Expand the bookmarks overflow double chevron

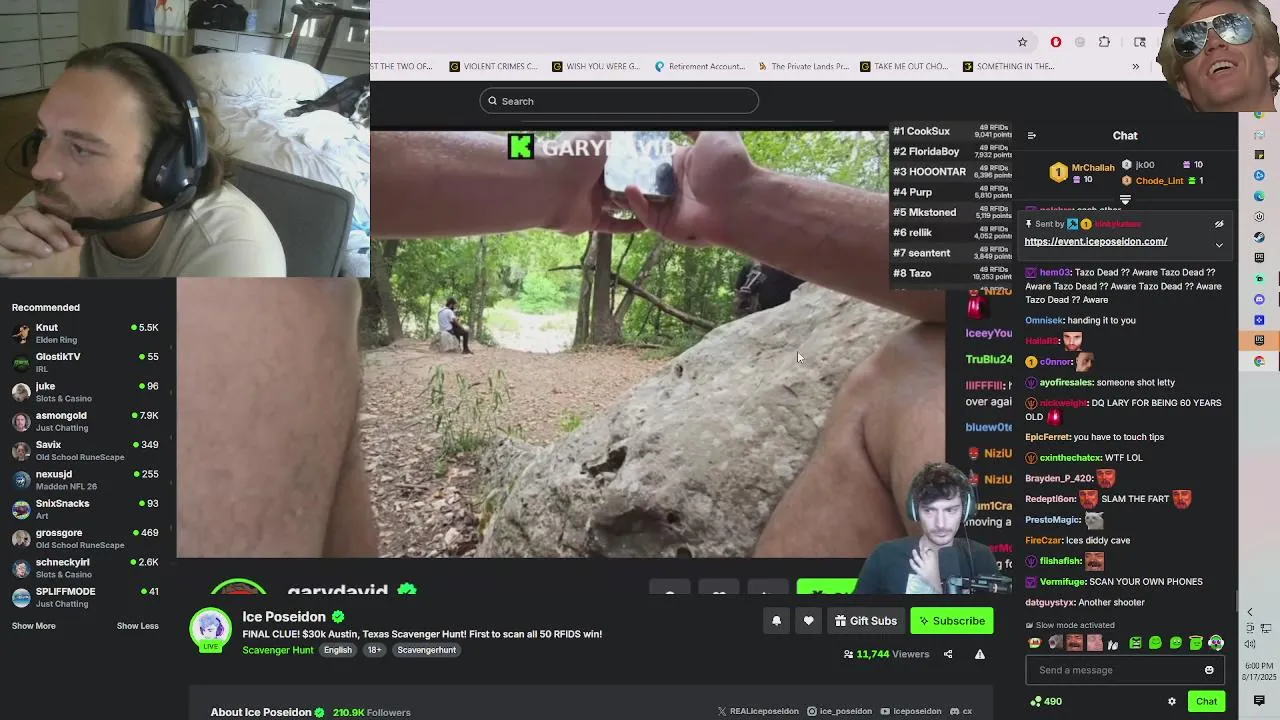click(1135, 67)
